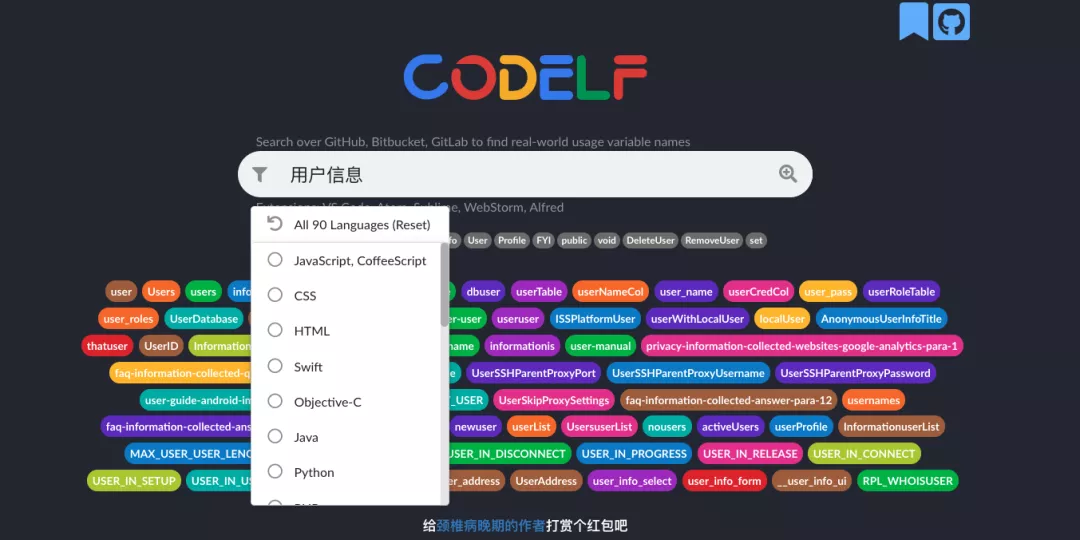Select the 'AnonymousUserInfoTitle' tag
The image size is (1080, 540).
[881, 319]
